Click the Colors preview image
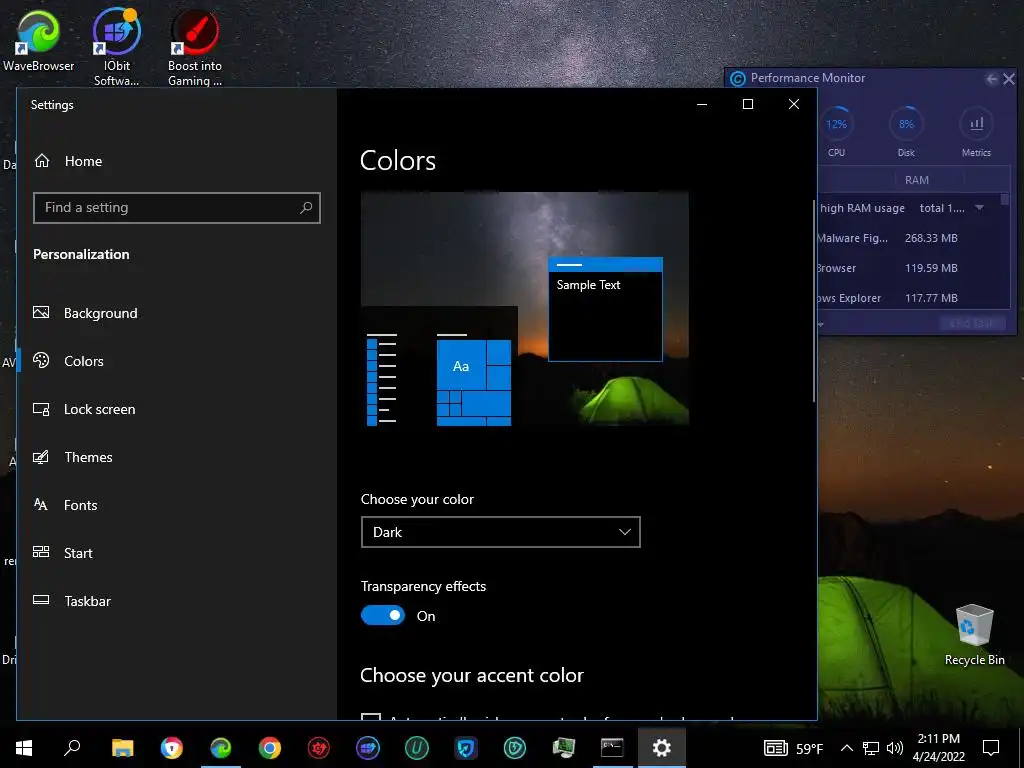This screenshot has height=768, width=1024. point(524,308)
